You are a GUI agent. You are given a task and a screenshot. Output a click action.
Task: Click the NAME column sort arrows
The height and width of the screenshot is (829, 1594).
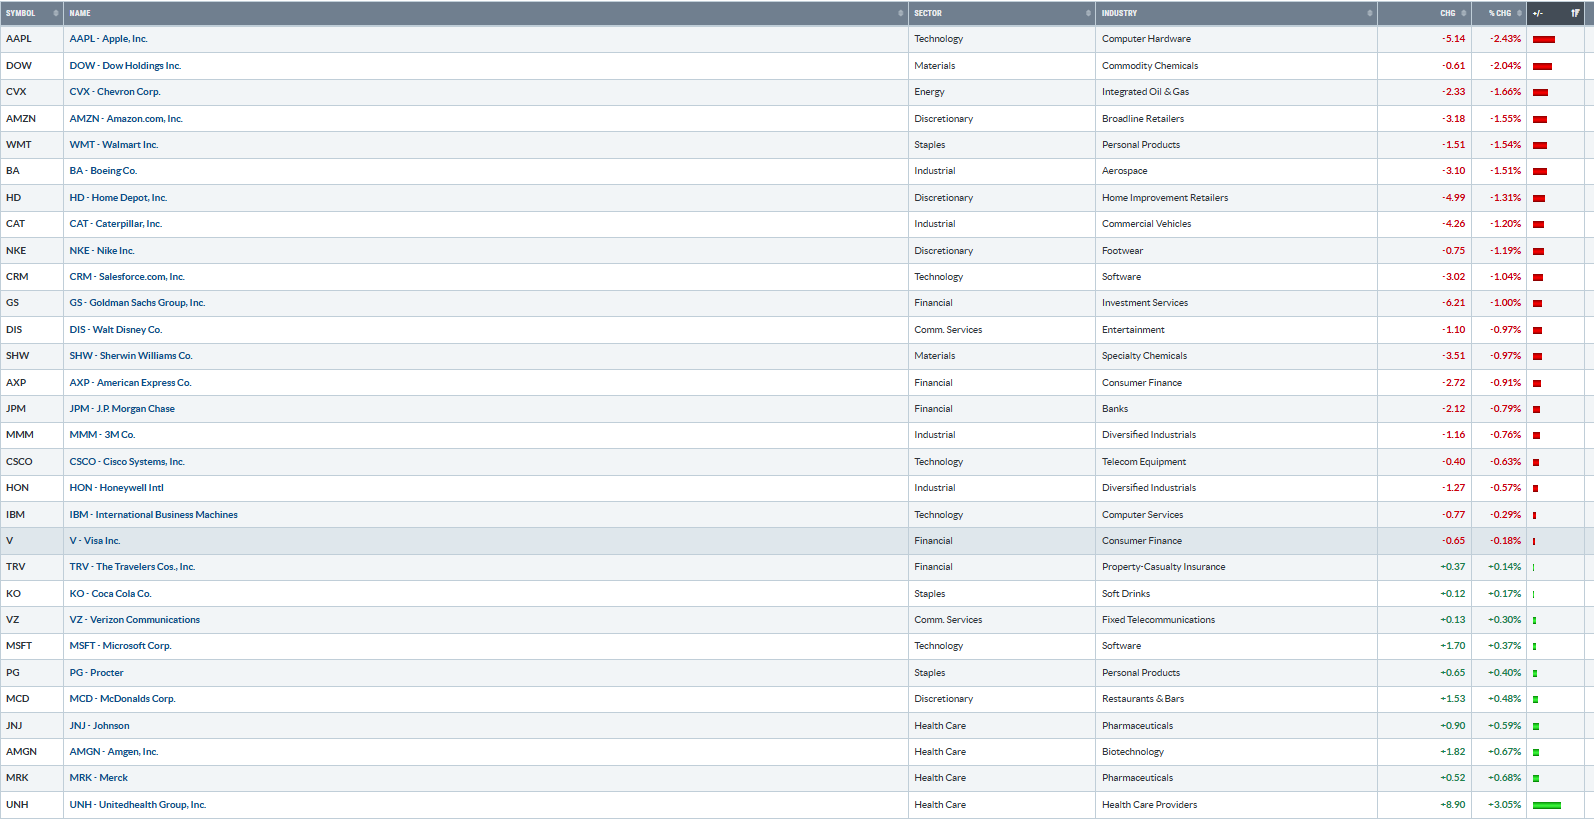pos(901,13)
